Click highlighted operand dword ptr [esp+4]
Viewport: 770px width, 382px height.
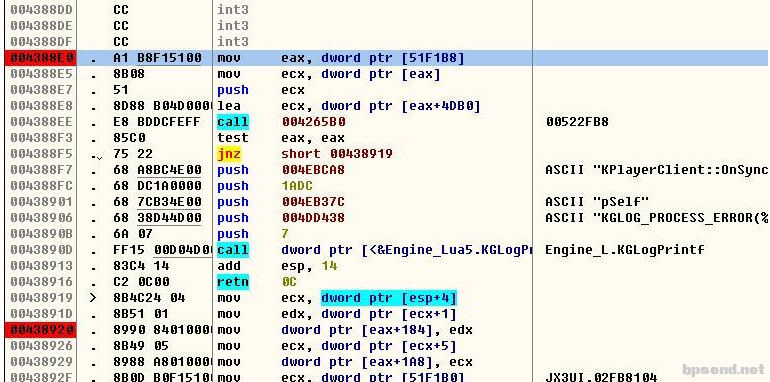coord(389,298)
